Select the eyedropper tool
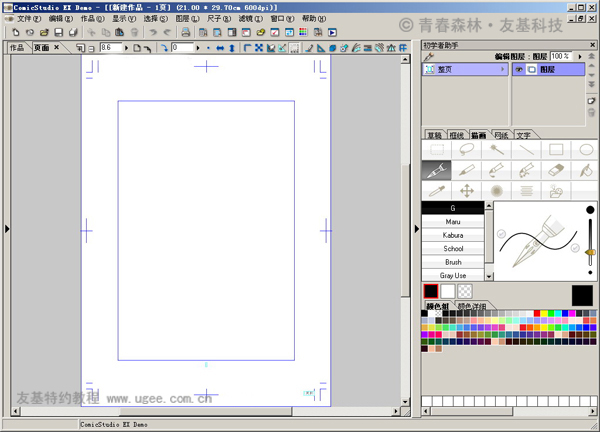The width and height of the screenshot is (600, 432). [436, 191]
